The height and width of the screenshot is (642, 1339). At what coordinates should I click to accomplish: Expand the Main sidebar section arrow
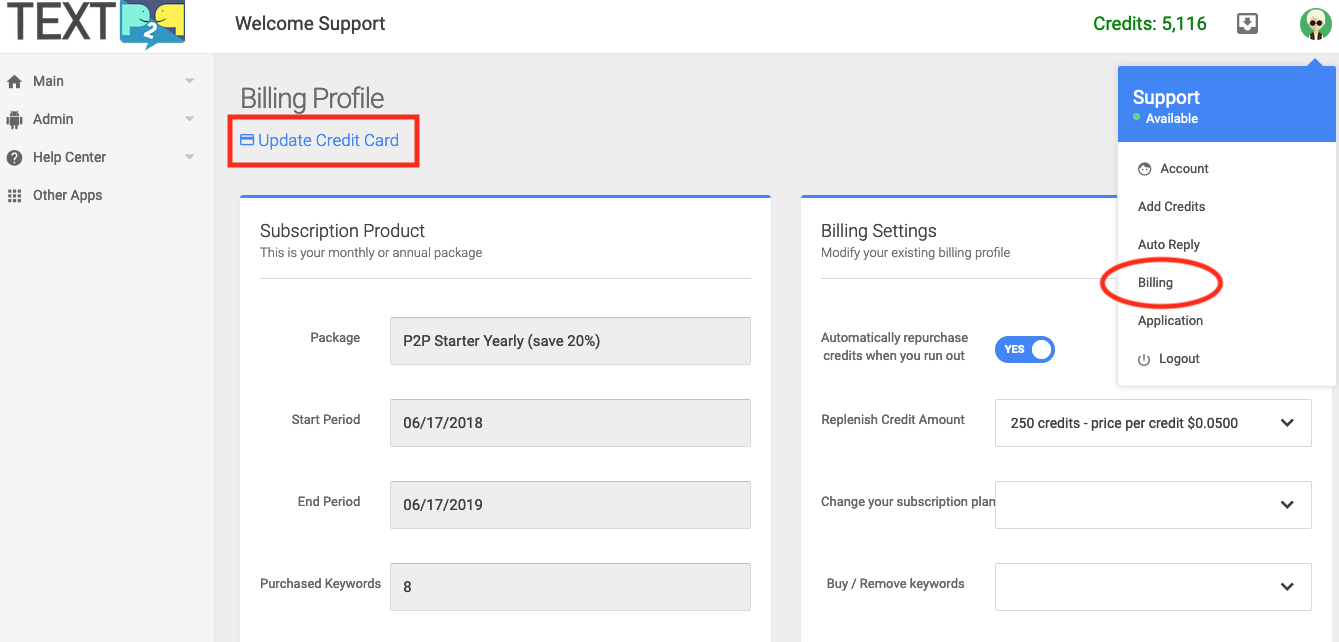click(x=189, y=81)
